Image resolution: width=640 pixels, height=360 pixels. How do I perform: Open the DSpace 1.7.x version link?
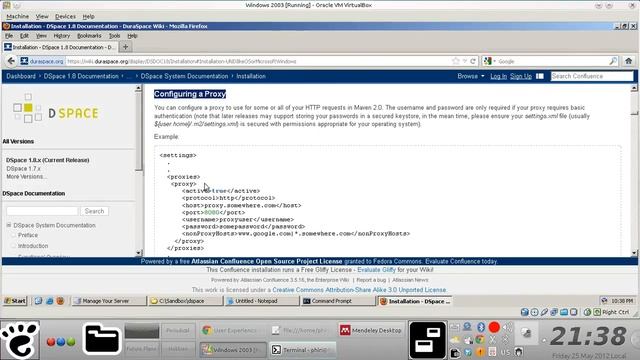point(23,169)
